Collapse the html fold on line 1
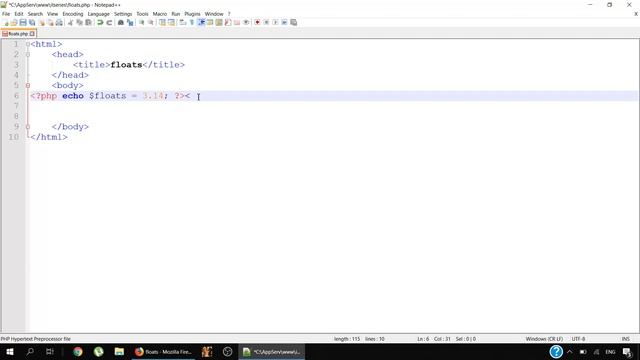Viewport: 640px width, 360px height. (x=28, y=44)
